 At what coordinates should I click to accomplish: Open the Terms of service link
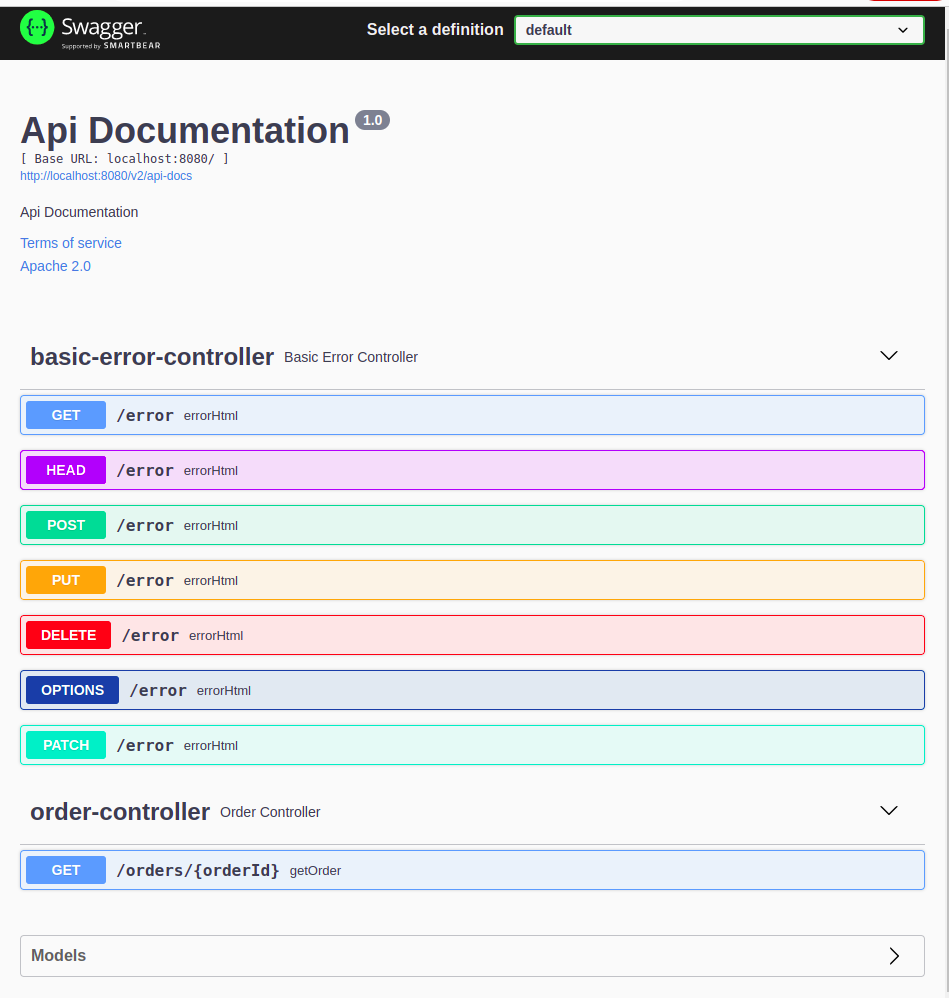click(x=70, y=243)
